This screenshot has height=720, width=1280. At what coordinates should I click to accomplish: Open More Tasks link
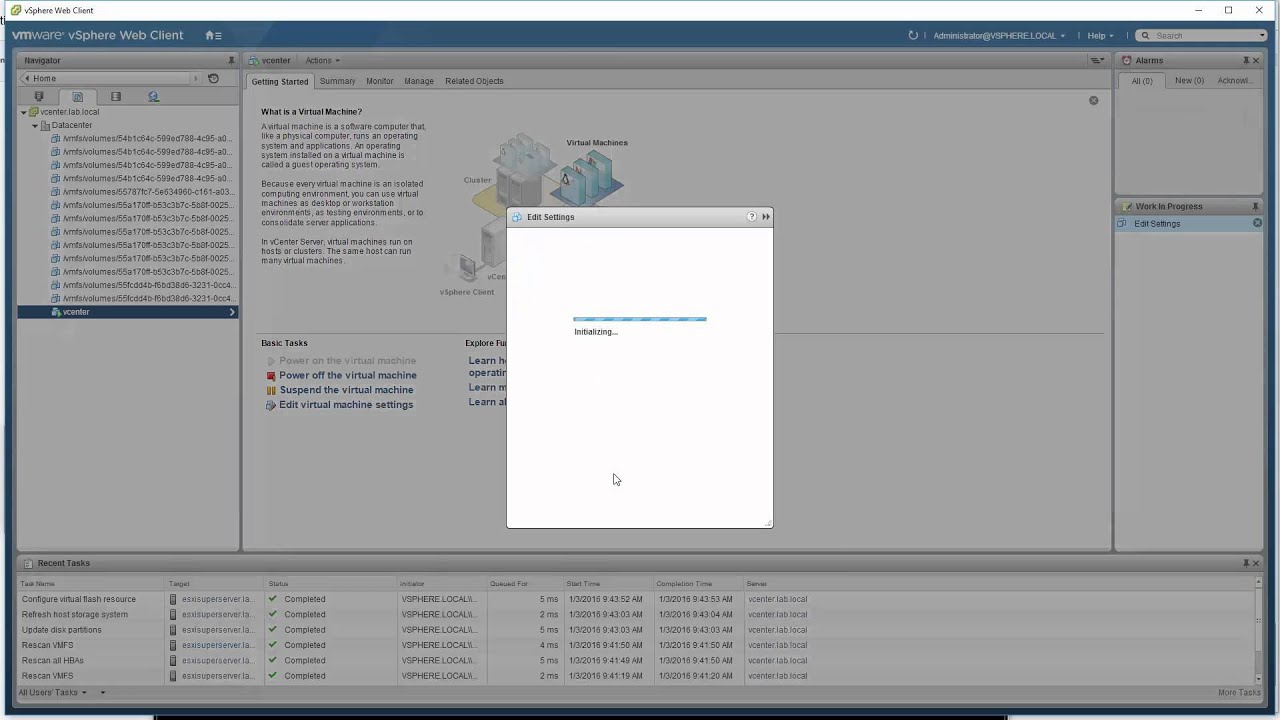point(1239,693)
